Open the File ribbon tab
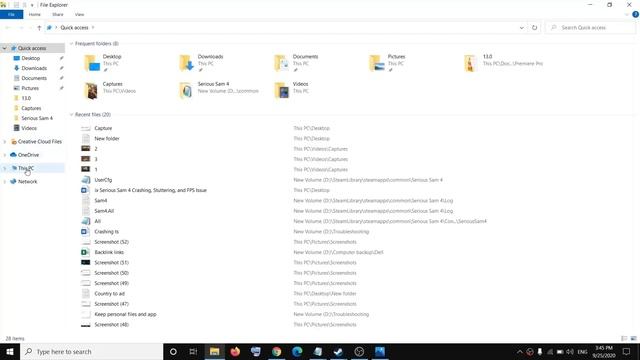 point(11,14)
